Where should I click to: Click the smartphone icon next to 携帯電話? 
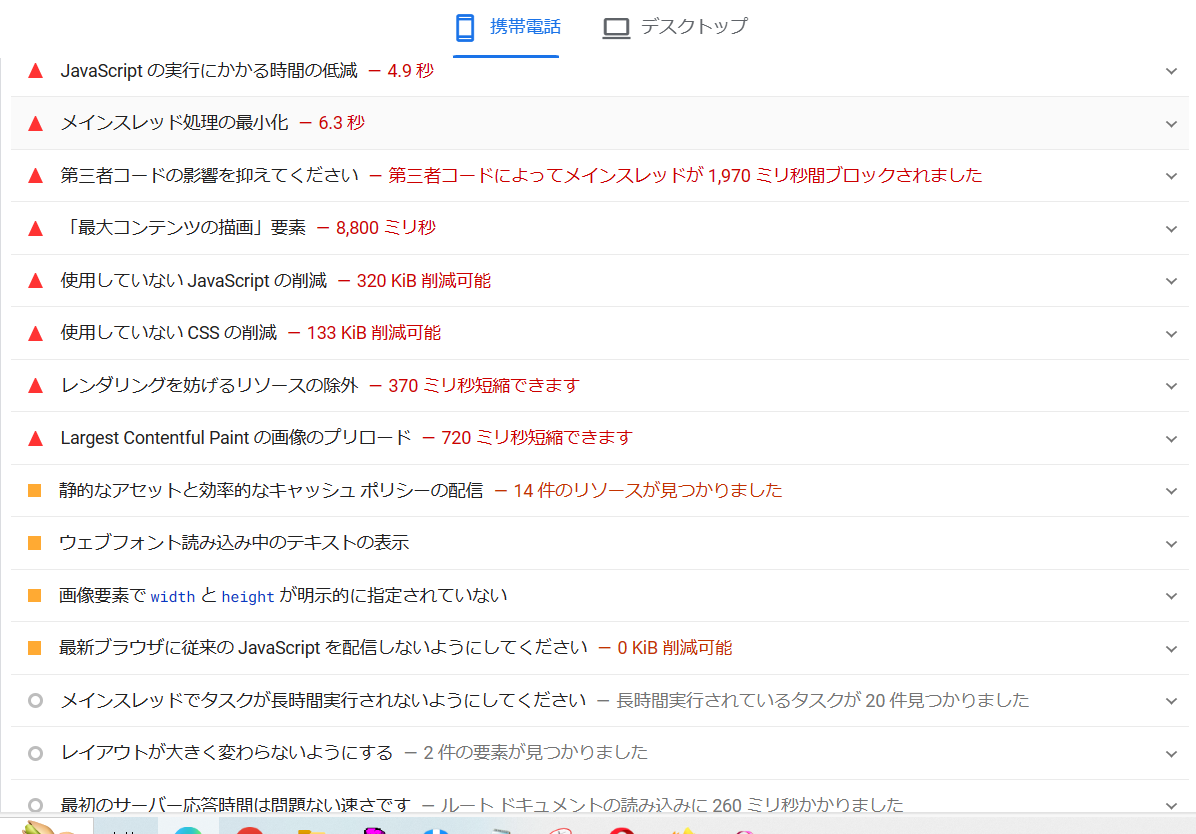coord(465,27)
